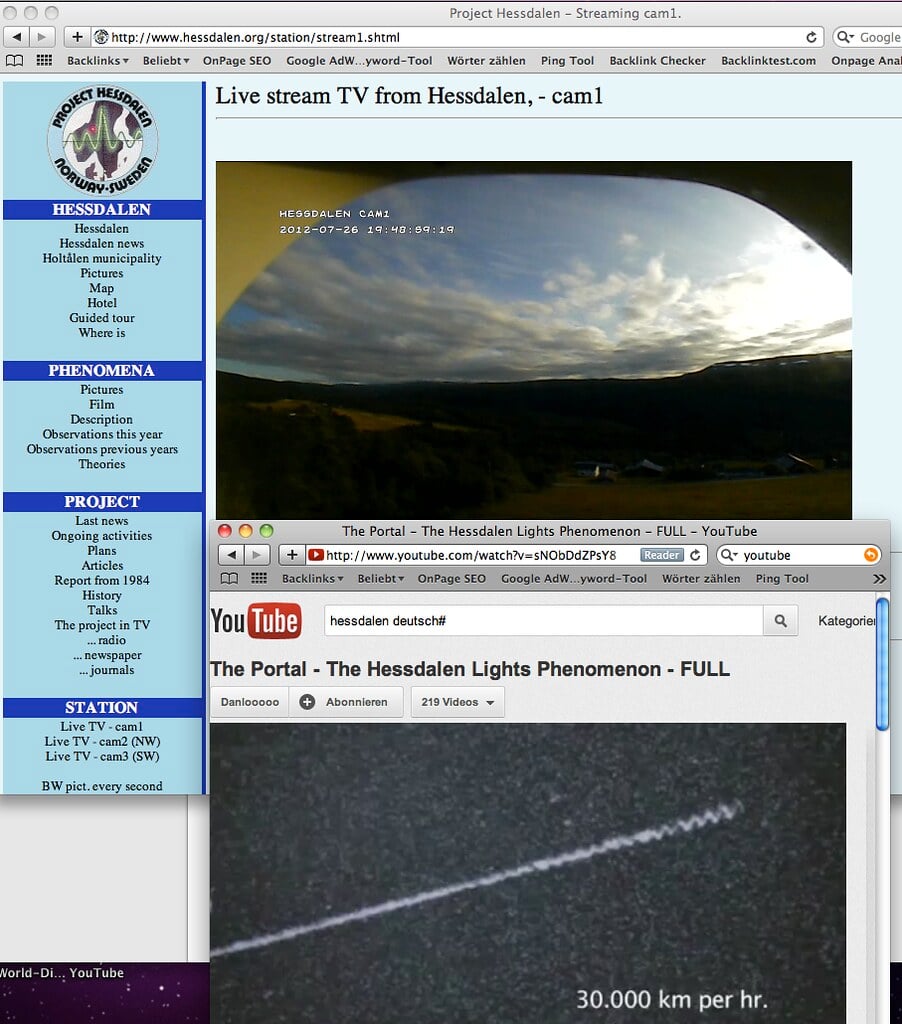The image size is (902, 1024).
Task: Go back in the YouTube window
Action: (231, 555)
